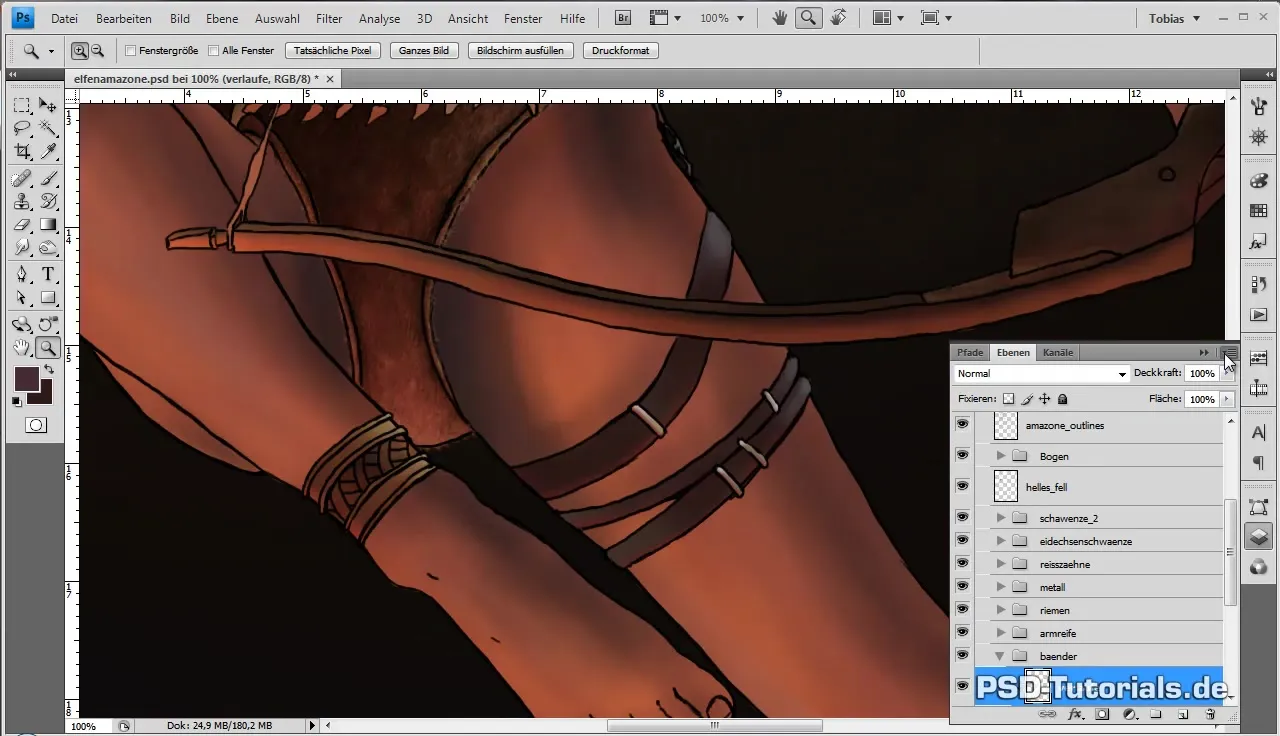The height and width of the screenshot is (736, 1280).
Task: Select the Clone Stamp tool
Action: [22, 201]
